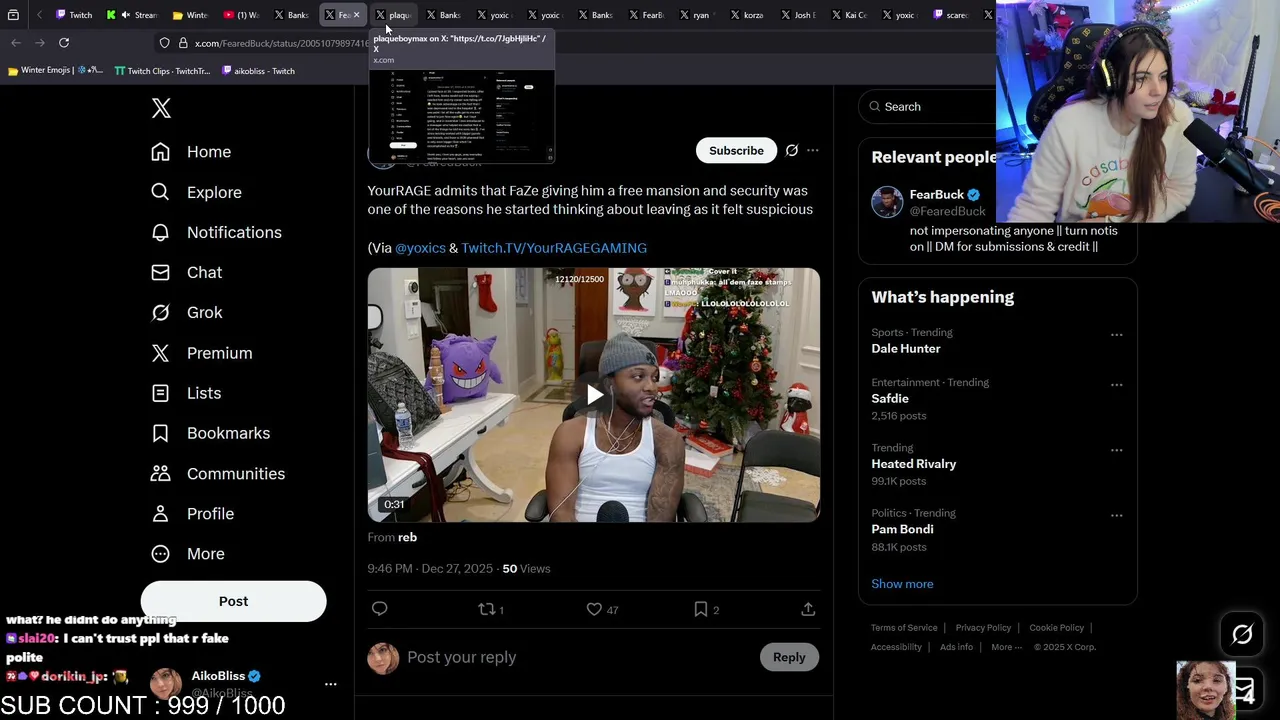The image size is (1280, 720).
Task: Open options for Safdie trend
Action: [1116, 385]
